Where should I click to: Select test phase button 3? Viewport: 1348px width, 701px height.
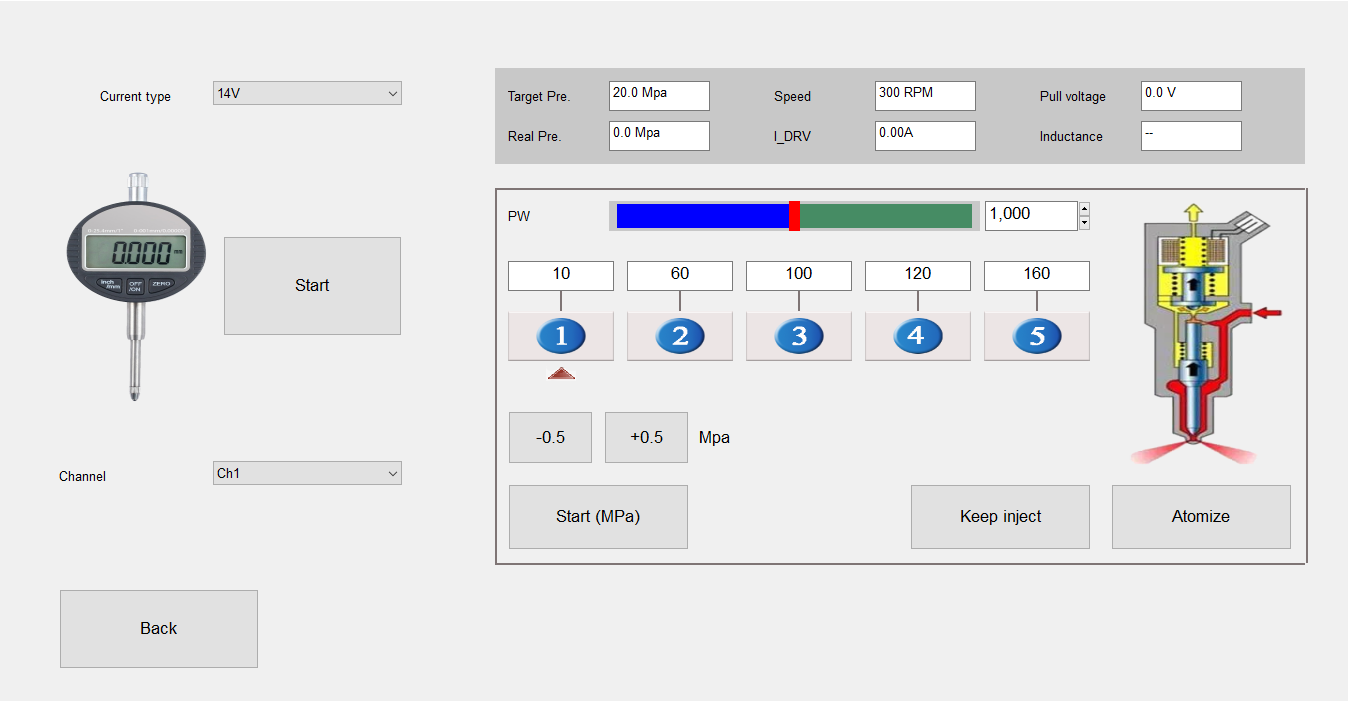click(798, 336)
